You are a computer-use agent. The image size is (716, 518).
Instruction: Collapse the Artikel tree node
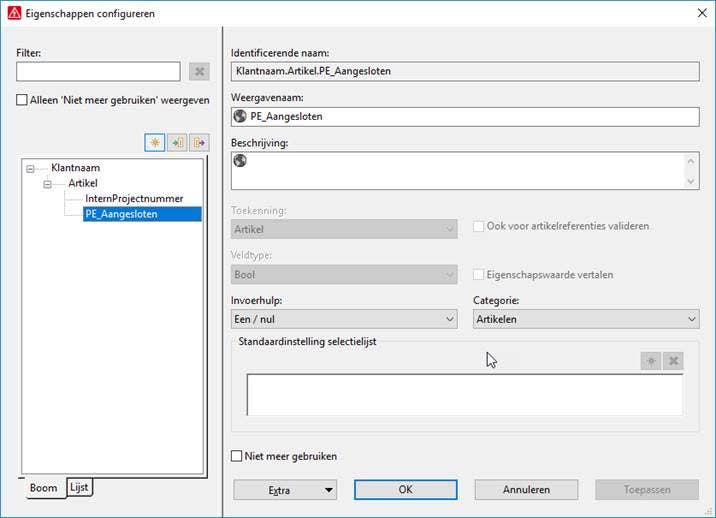47,184
